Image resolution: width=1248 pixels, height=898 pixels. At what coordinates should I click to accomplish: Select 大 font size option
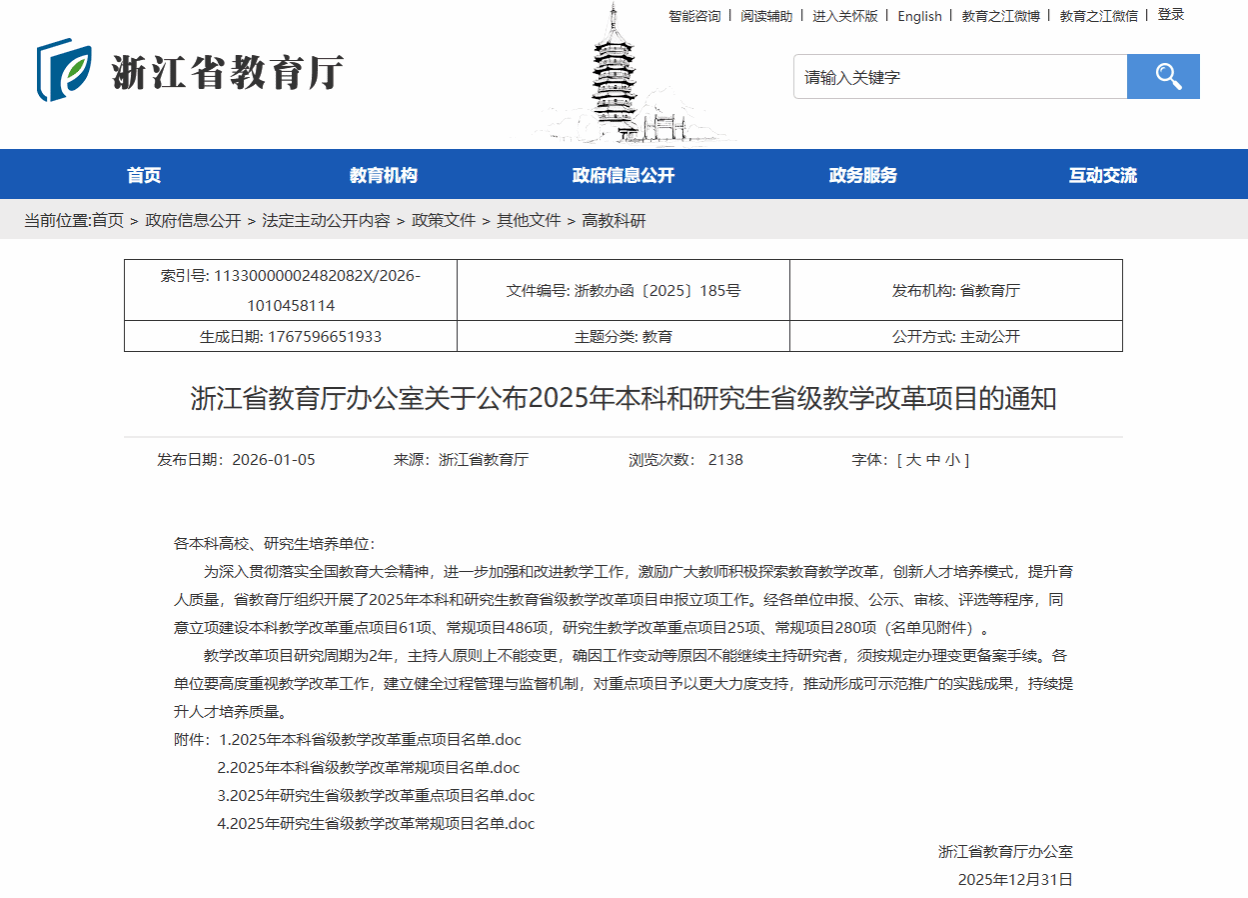click(x=915, y=460)
